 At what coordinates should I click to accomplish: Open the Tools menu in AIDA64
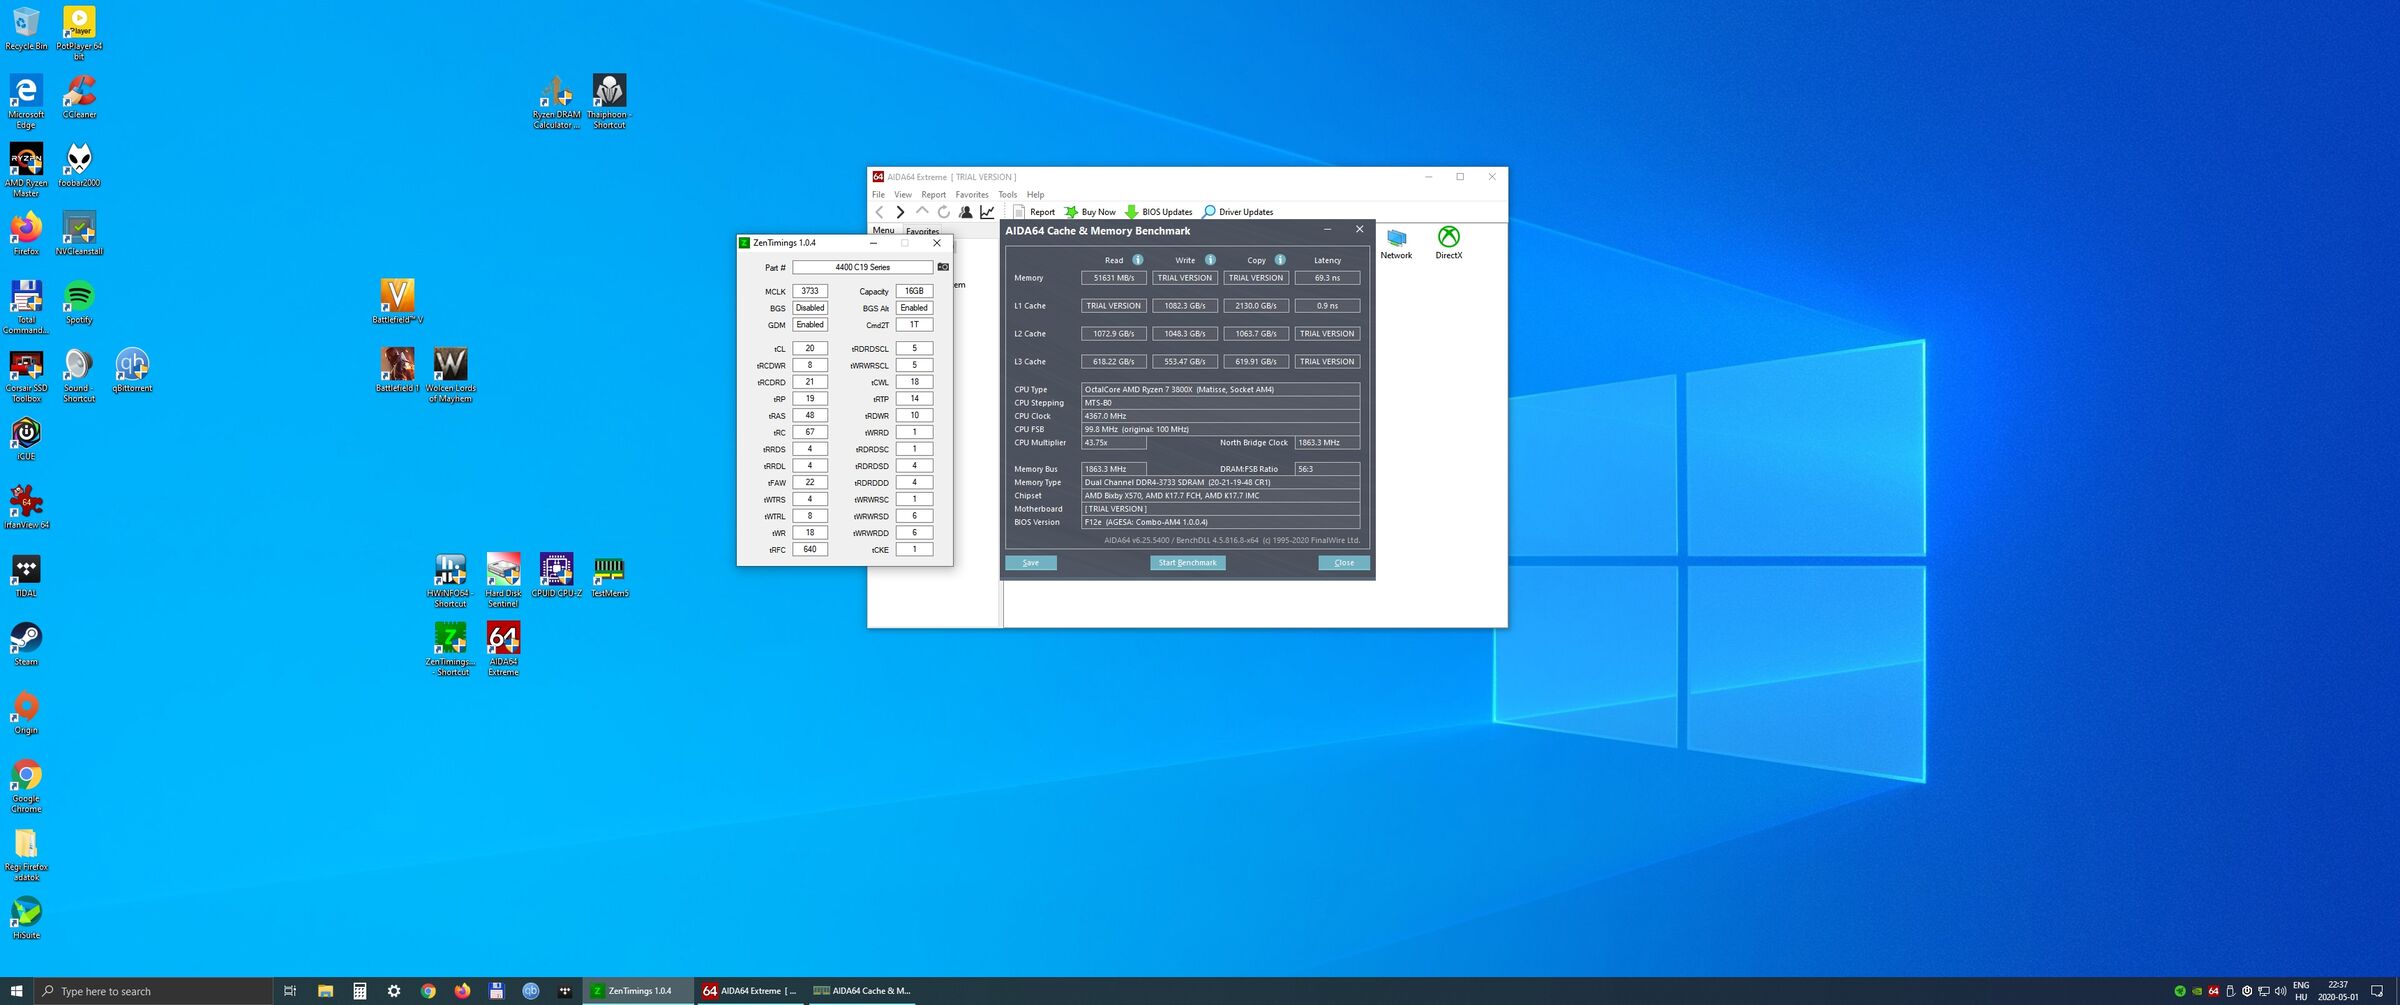[1007, 195]
